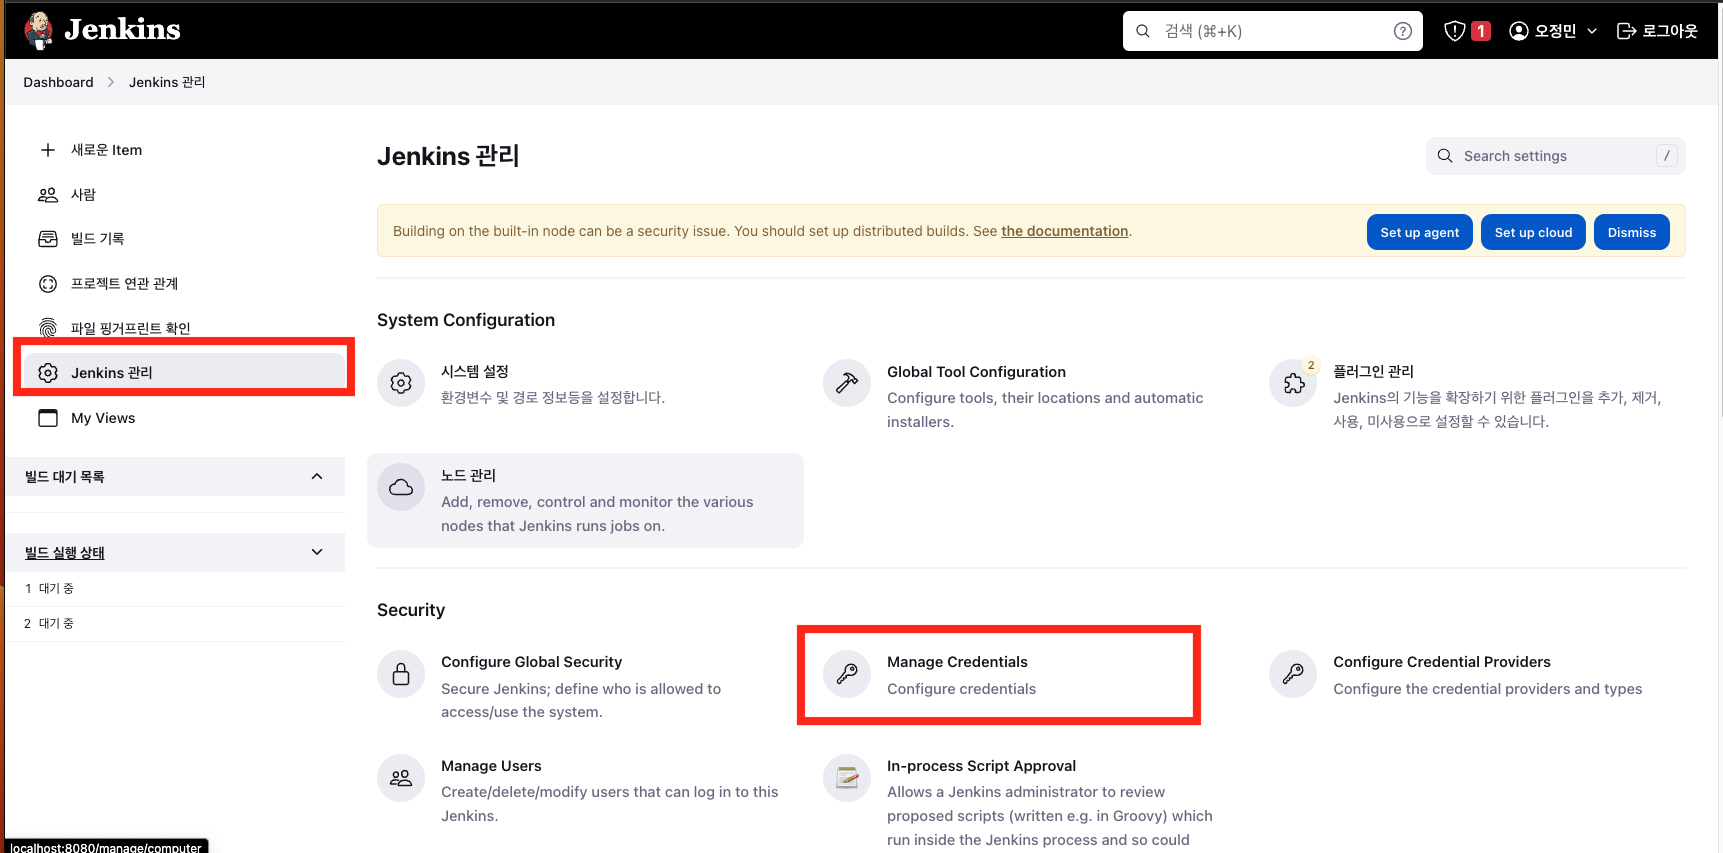Click the plugin update count badge '2'

coord(1311,366)
